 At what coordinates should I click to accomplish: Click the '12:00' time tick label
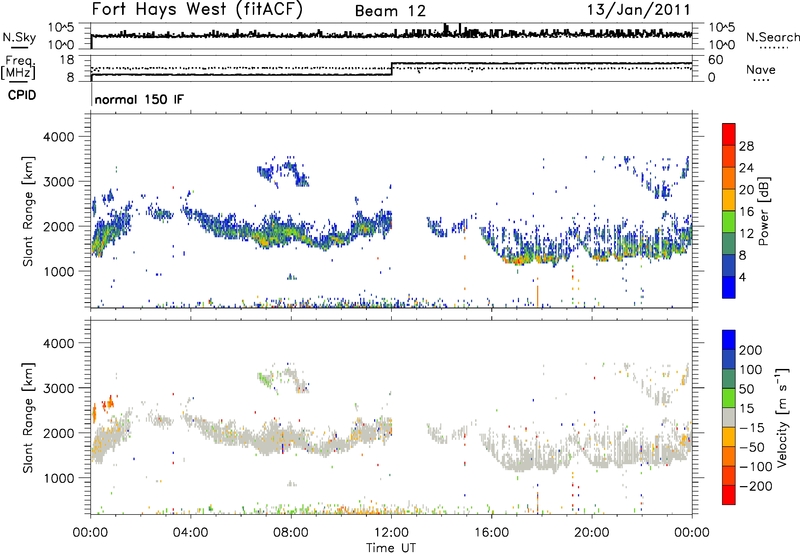(x=391, y=533)
